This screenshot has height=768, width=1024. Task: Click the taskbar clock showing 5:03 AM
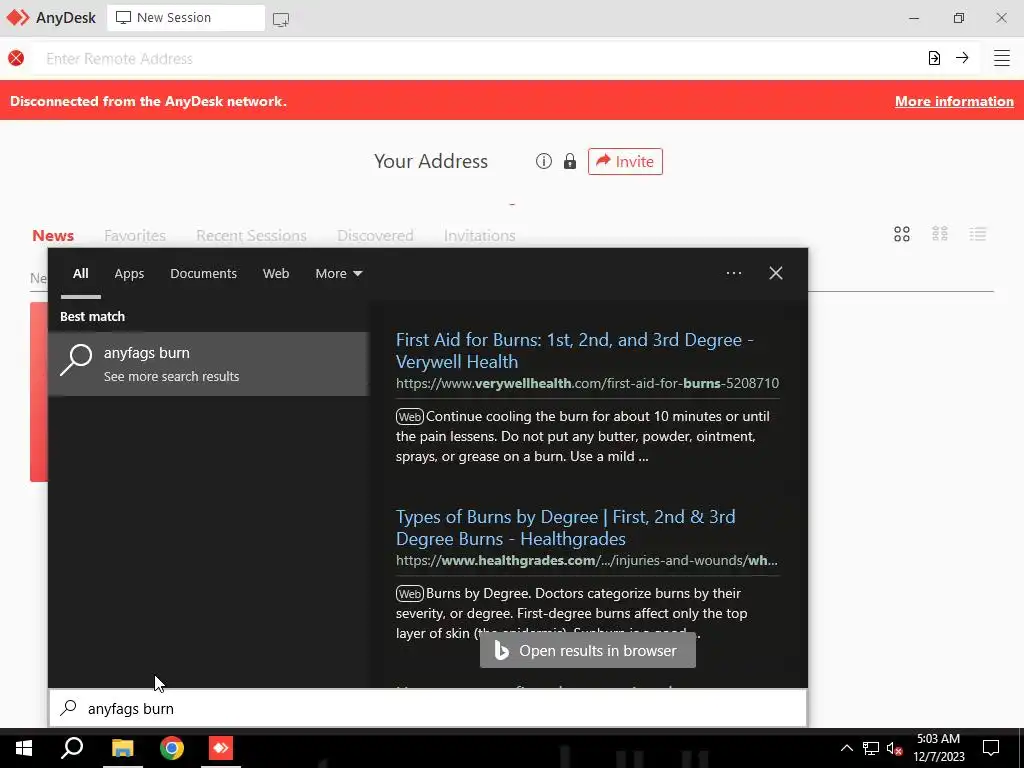[x=938, y=748]
